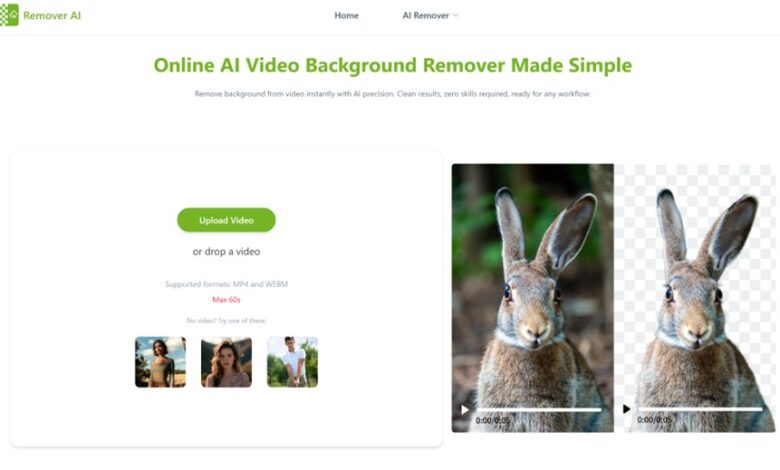Click the Upload Video button
This screenshot has height=470, width=780.
pyautogui.click(x=226, y=220)
